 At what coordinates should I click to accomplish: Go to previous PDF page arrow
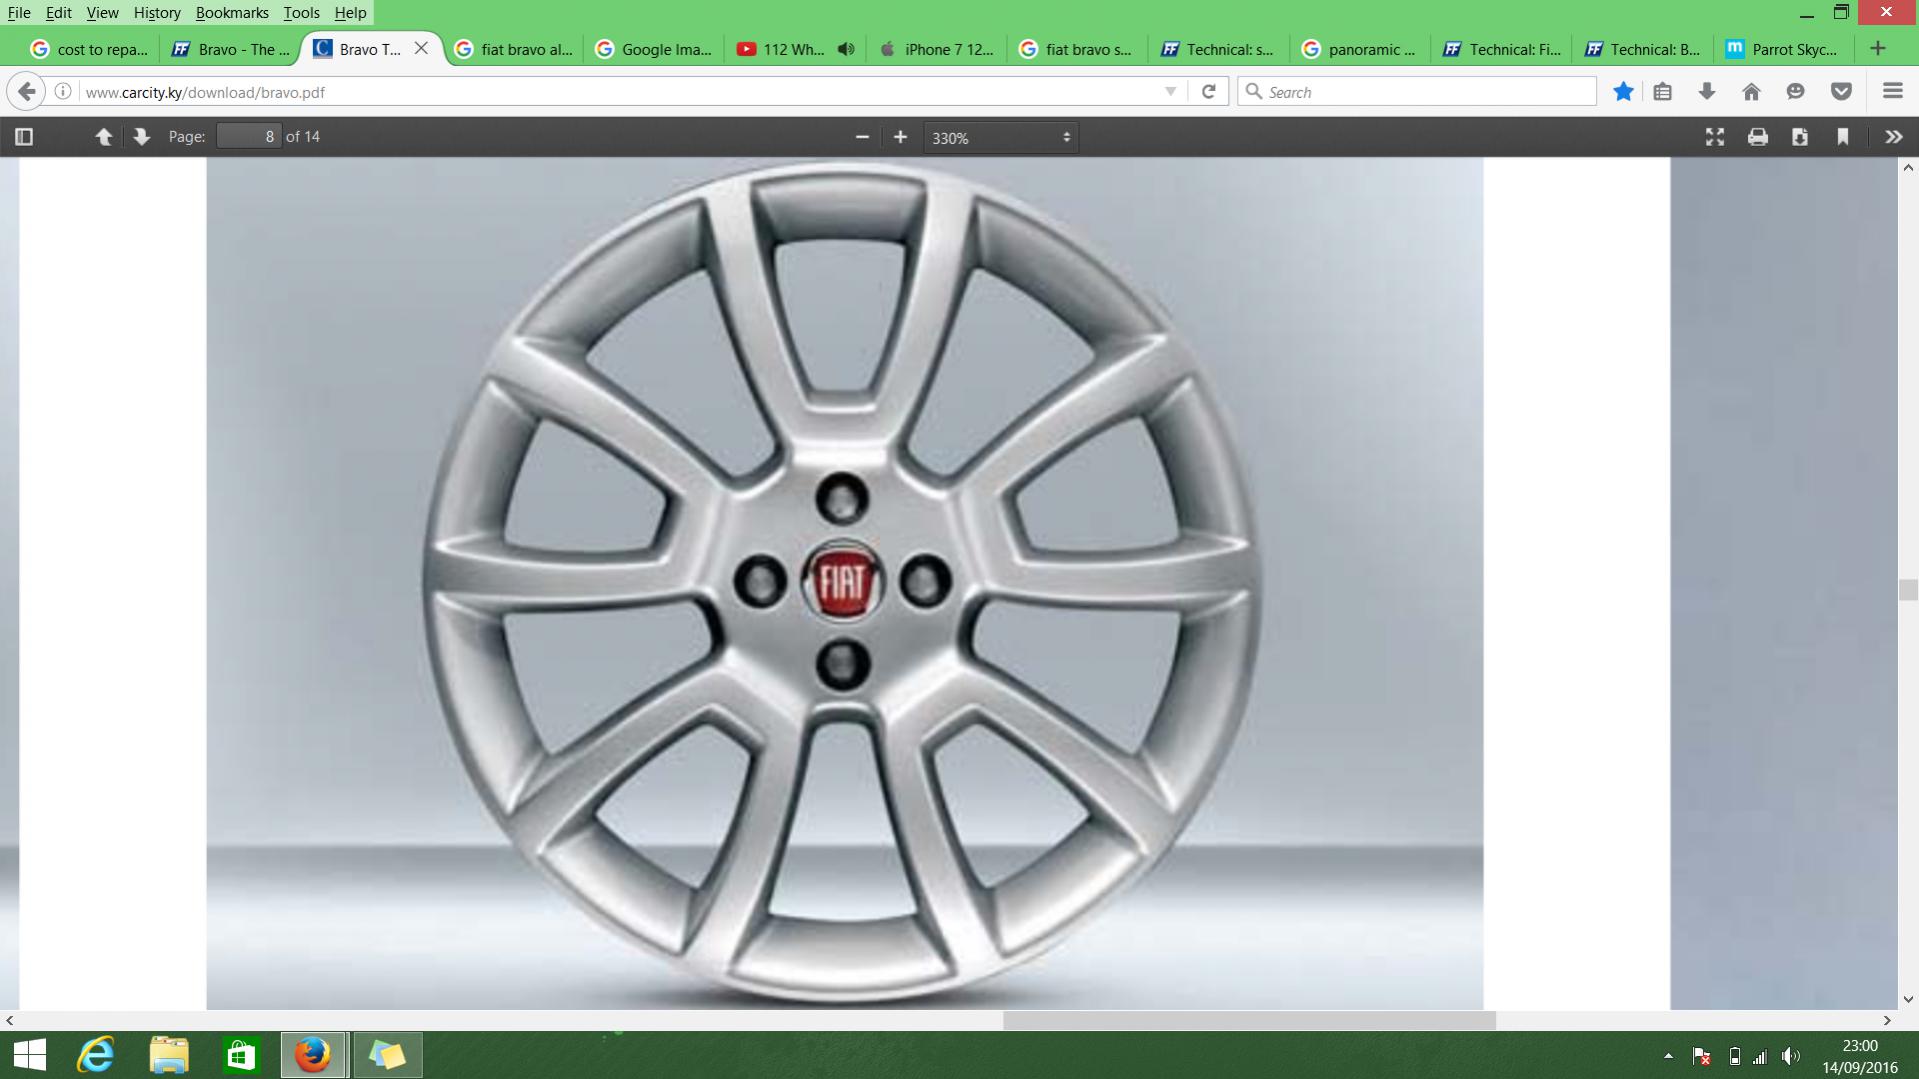coord(103,137)
